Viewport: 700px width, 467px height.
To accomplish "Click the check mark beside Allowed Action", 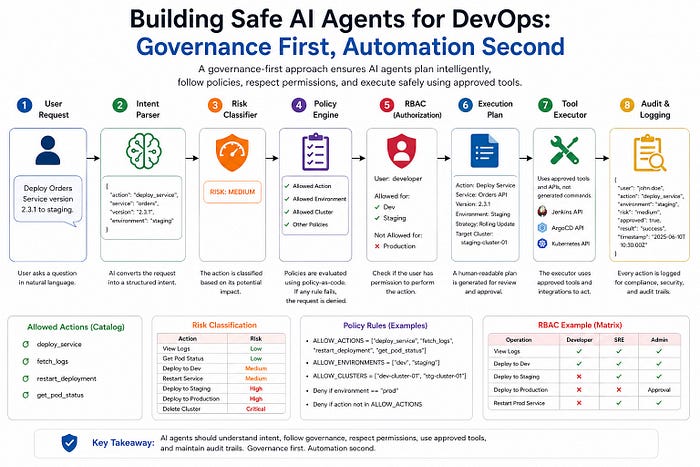I will [287, 186].
